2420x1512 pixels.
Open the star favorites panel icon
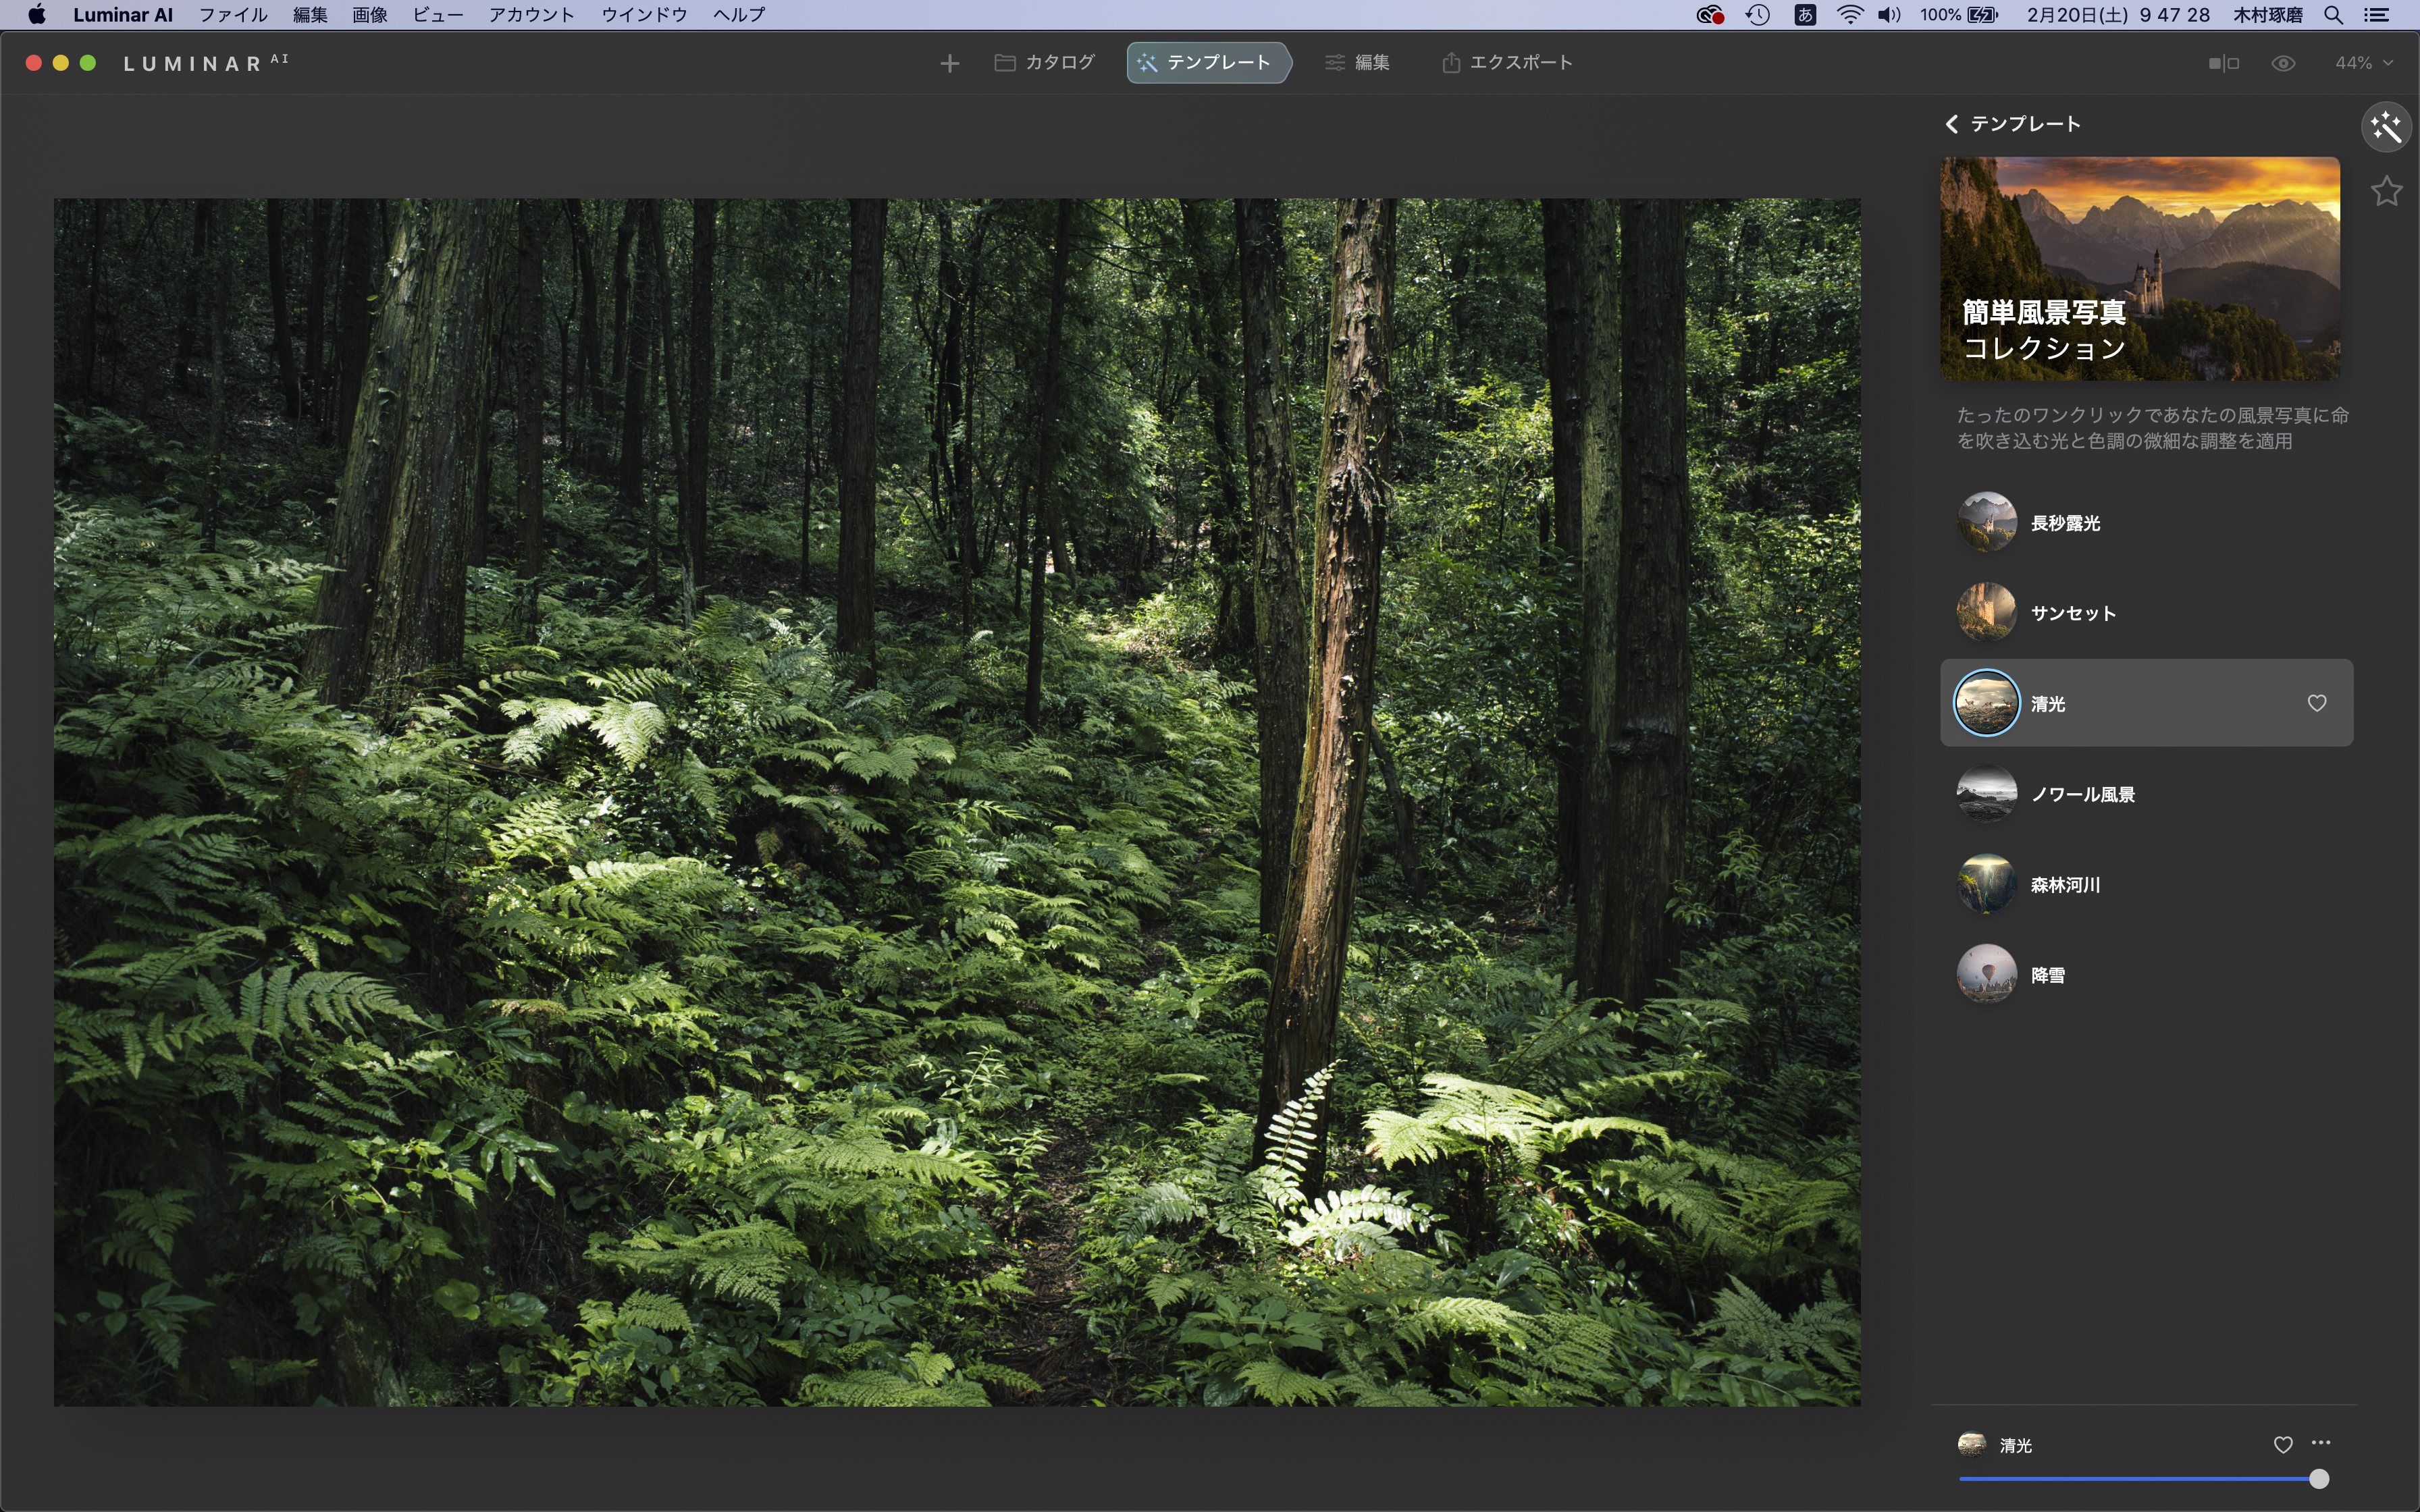click(2386, 191)
